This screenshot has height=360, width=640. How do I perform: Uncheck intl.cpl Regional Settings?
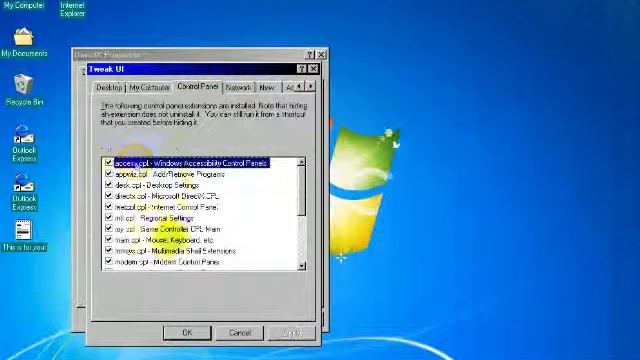click(109, 218)
